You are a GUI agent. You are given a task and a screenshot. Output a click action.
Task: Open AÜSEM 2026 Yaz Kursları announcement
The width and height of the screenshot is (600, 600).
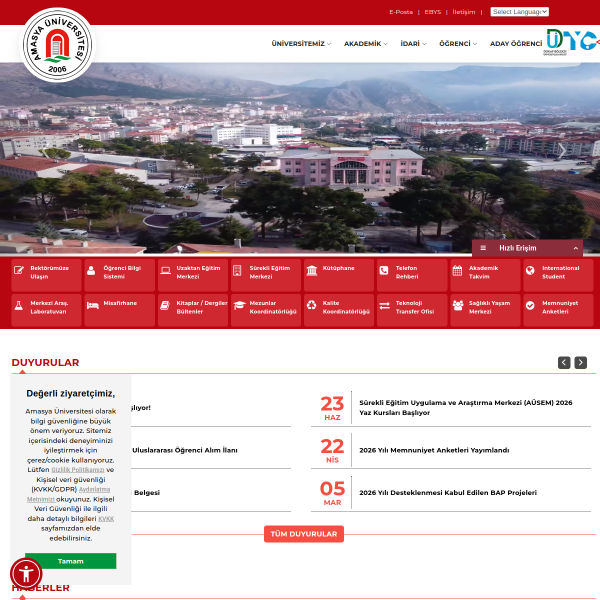pos(466,408)
